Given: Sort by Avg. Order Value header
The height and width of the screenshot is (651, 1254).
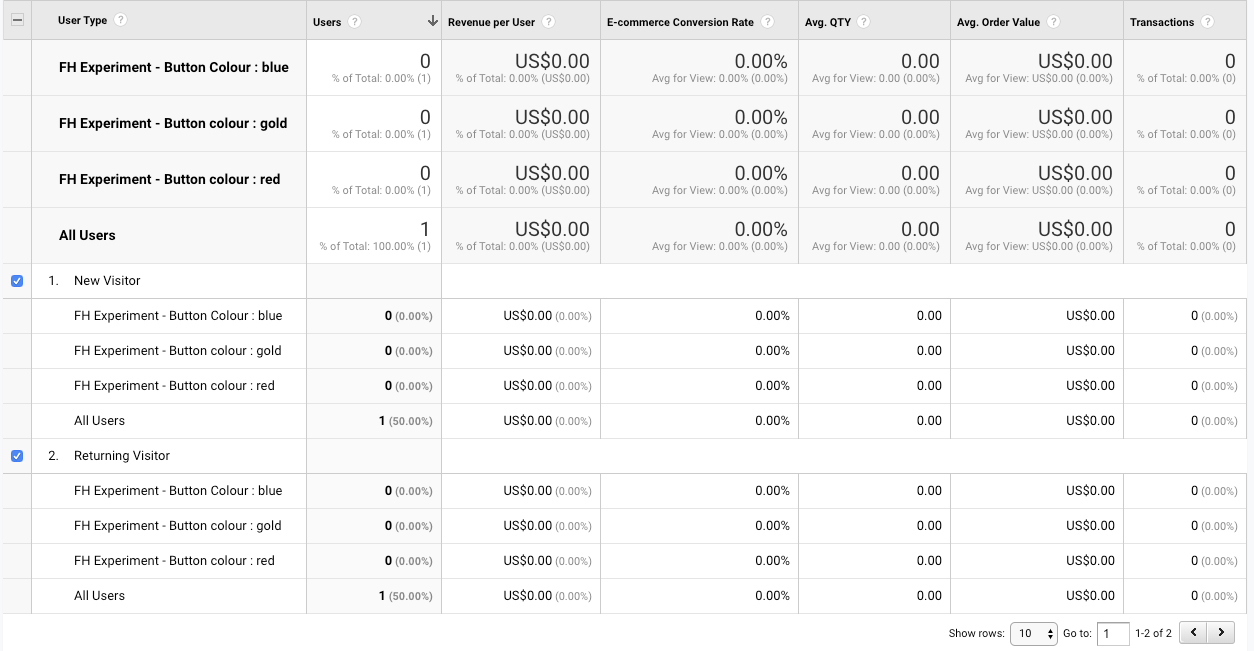Looking at the screenshot, I should tap(998, 22).
